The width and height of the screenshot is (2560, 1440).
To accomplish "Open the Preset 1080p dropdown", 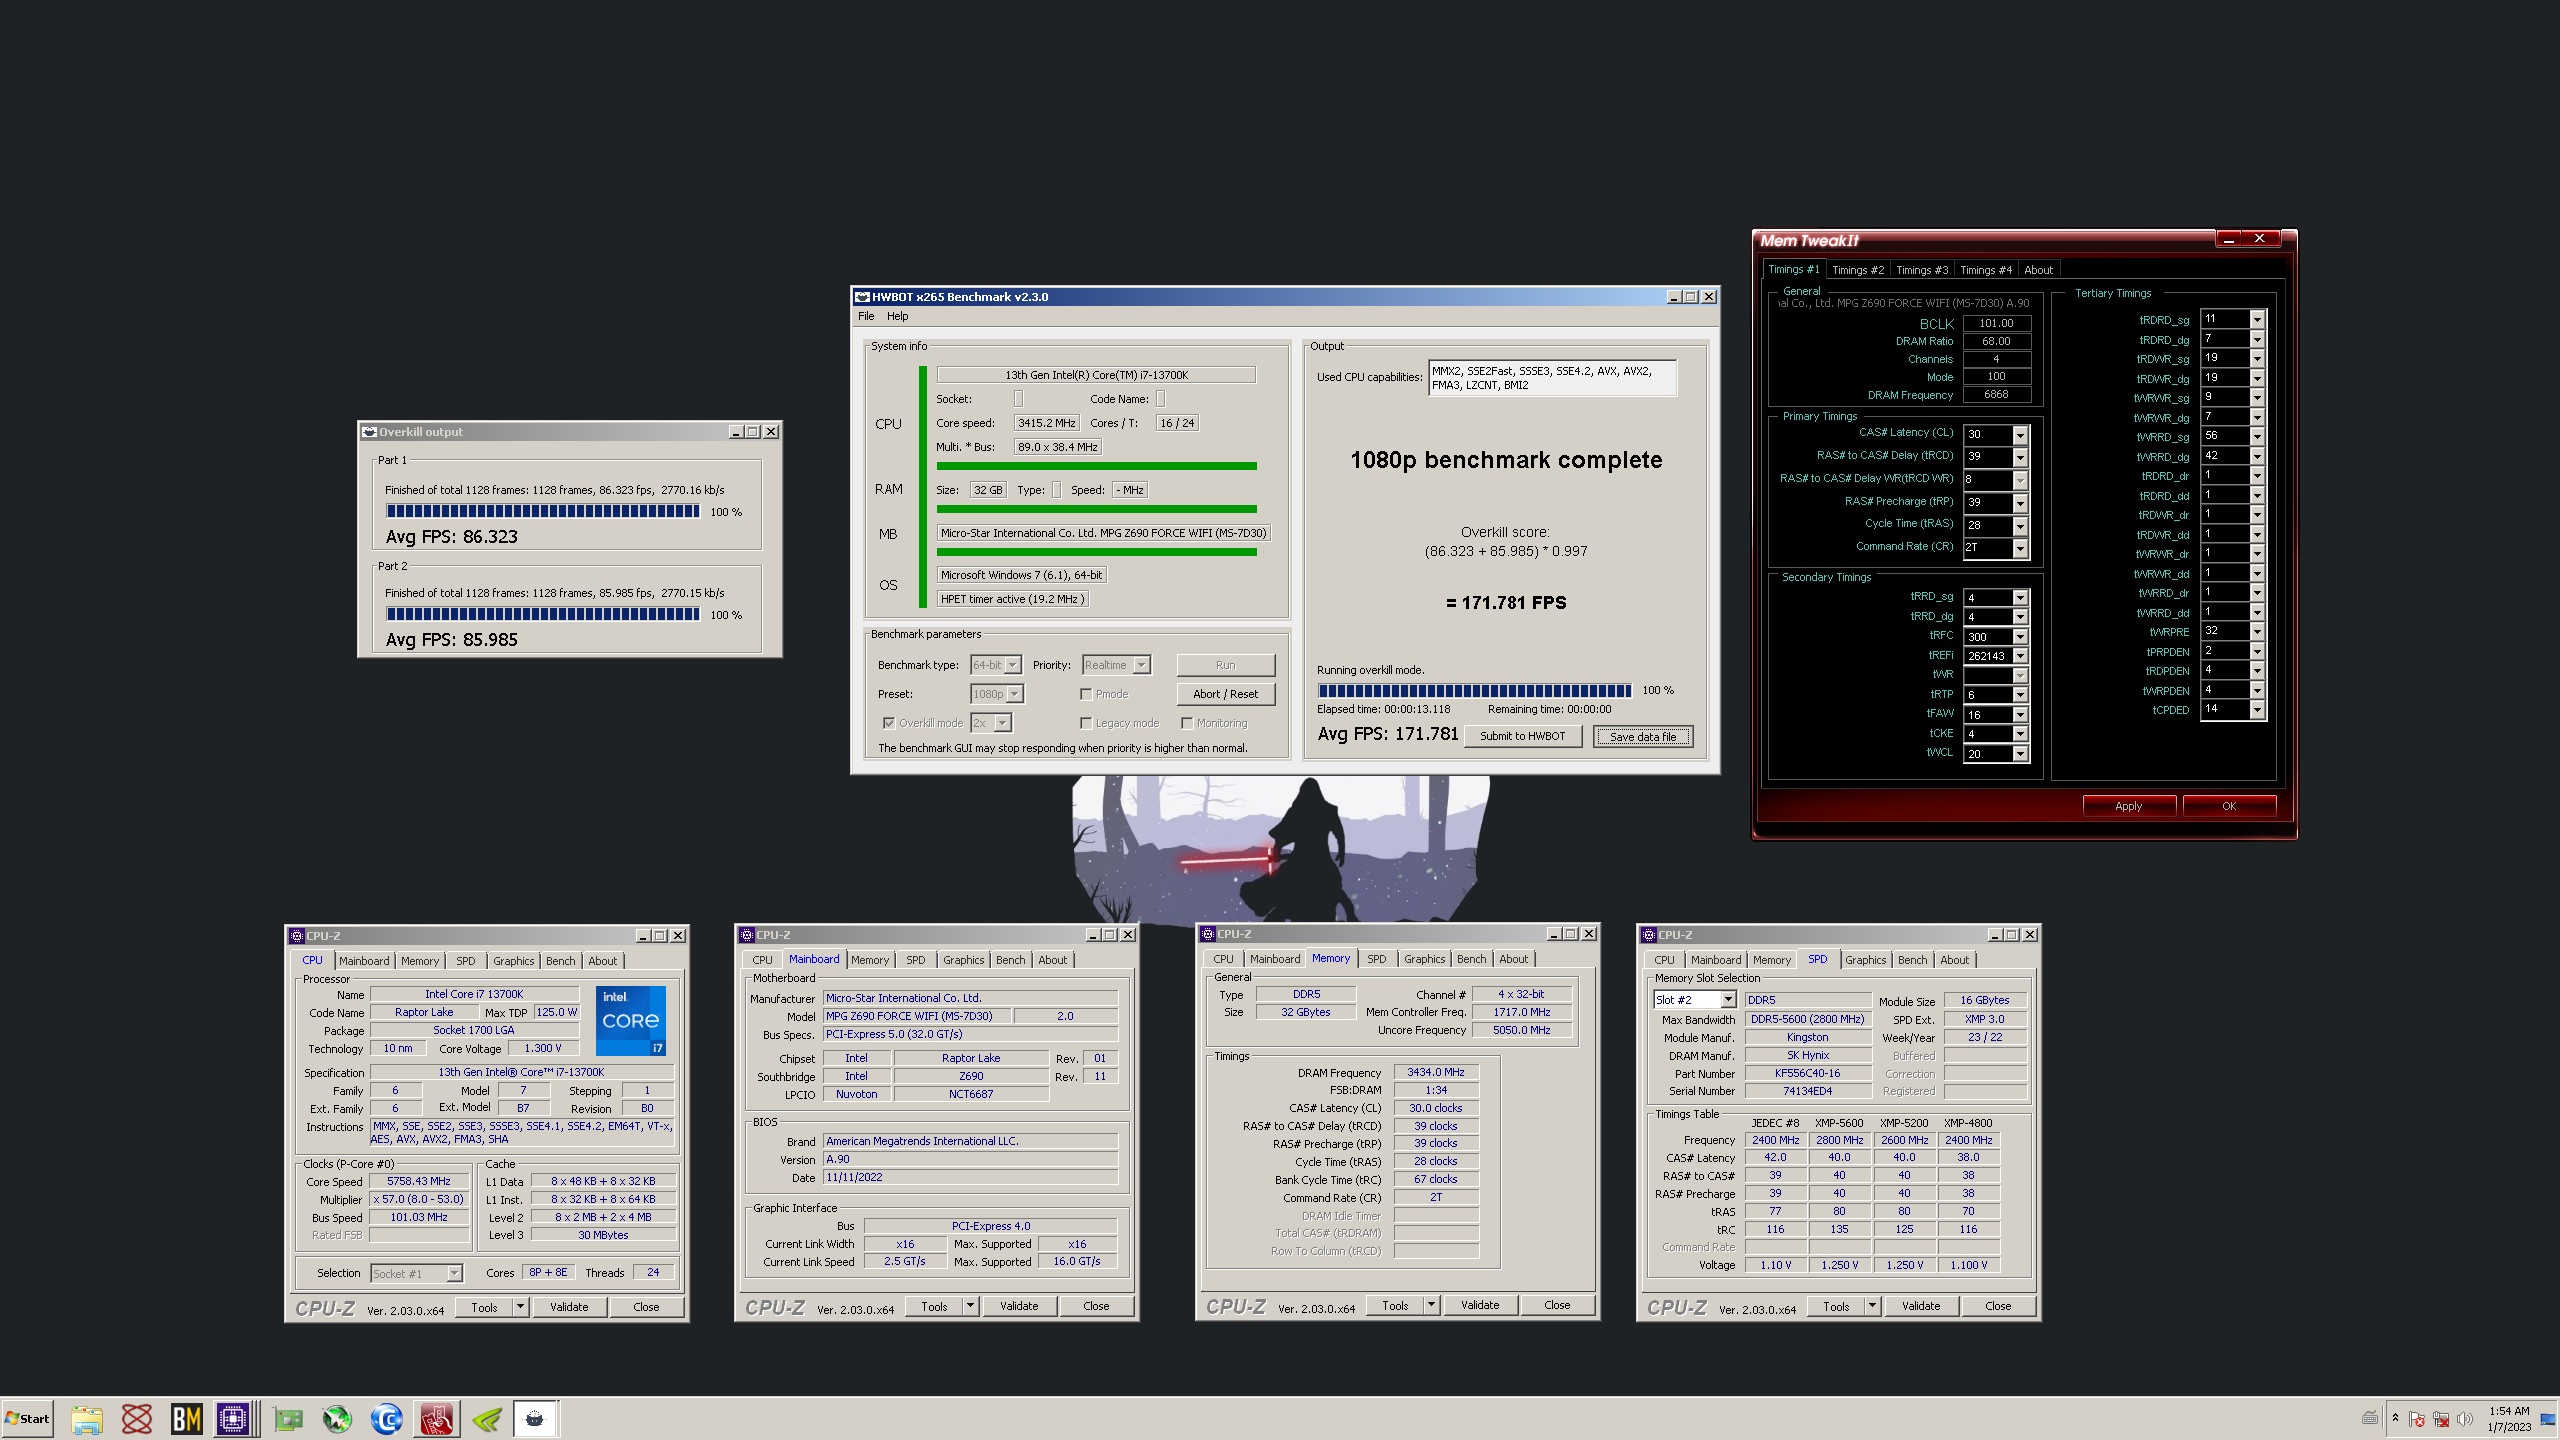I will [x=997, y=694].
